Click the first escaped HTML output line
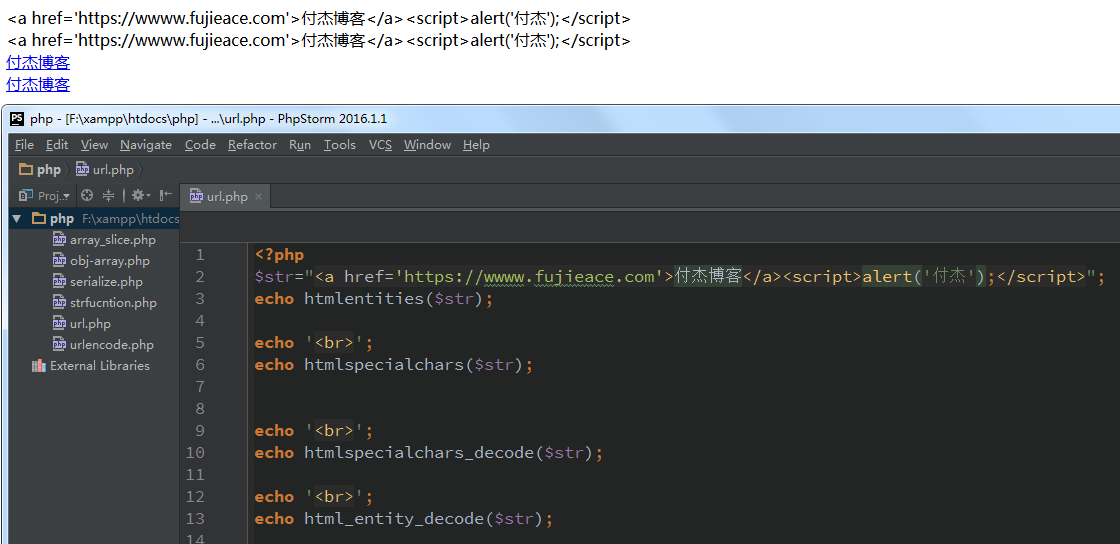 [319, 19]
